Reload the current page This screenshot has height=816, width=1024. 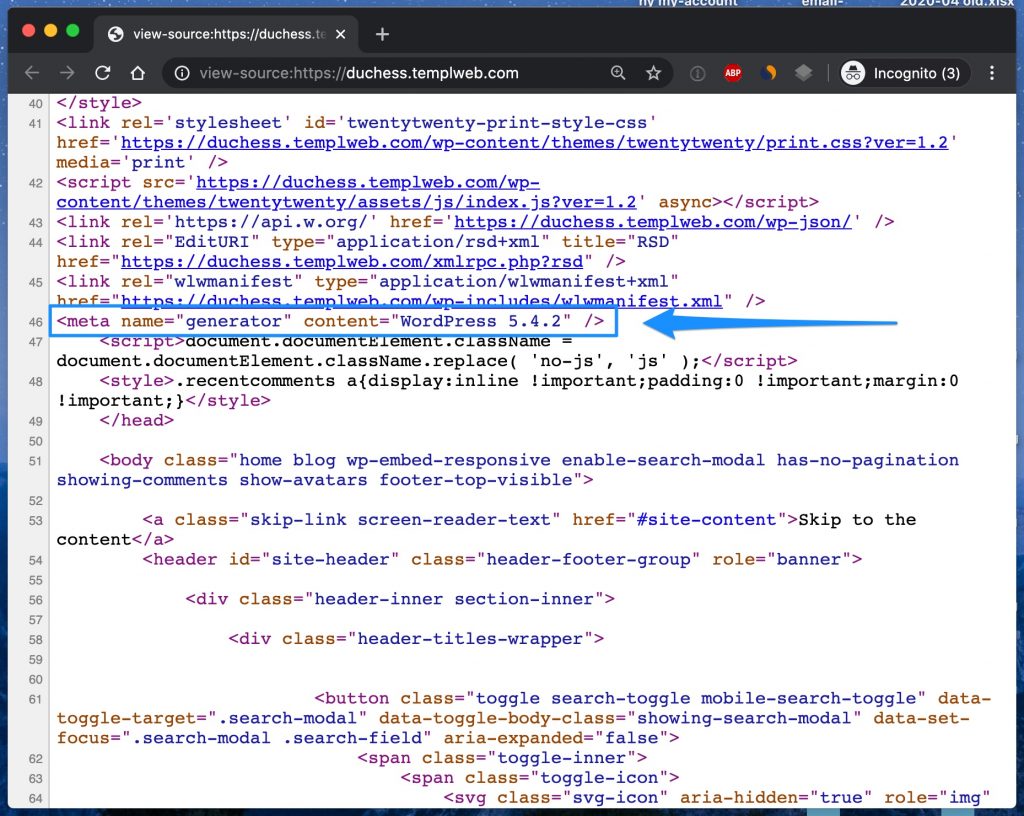[x=103, y=72]
